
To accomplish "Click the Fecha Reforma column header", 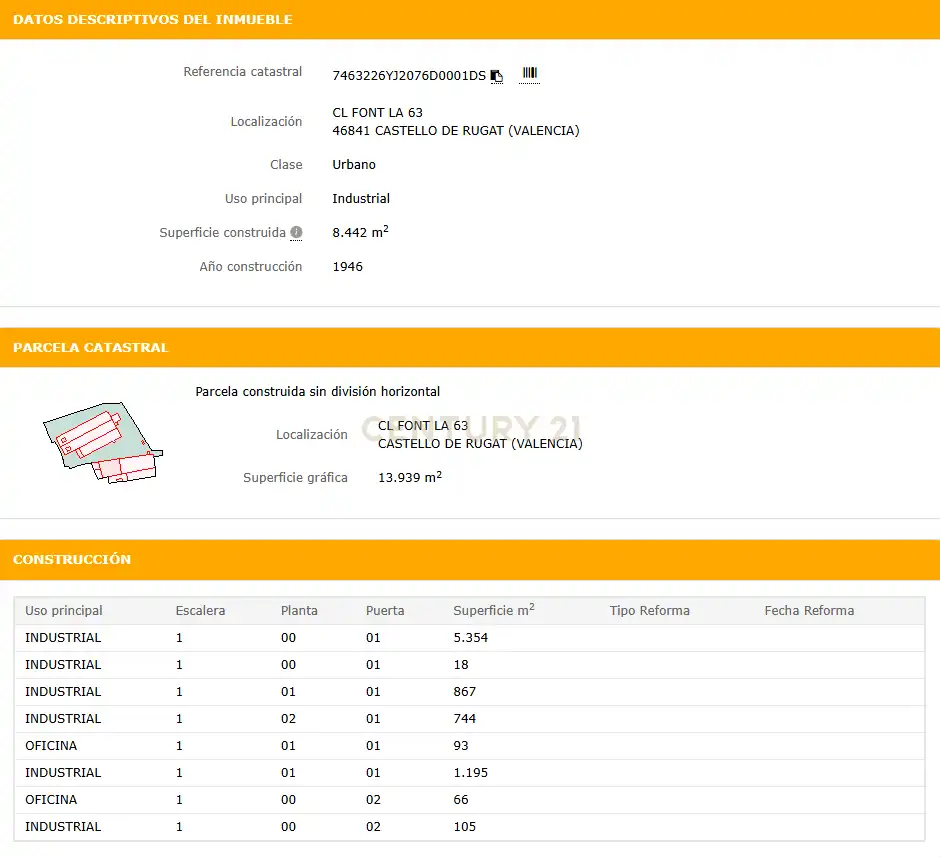I will click(x=809, y=611).
